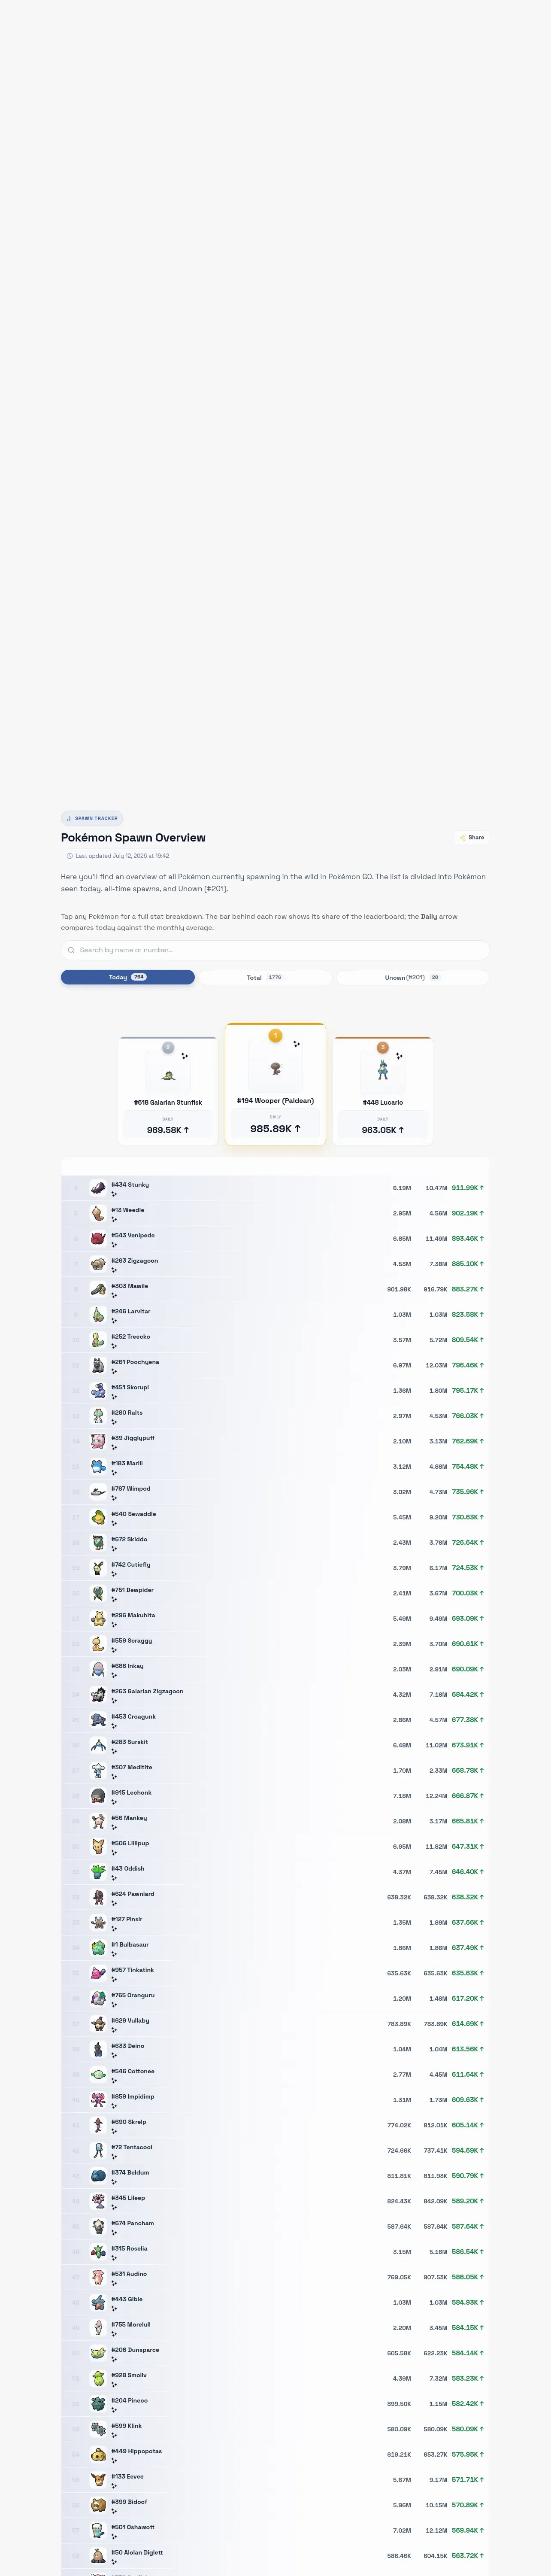Click the Oddish sprite icon
This screenshot has width=551, height=2576.
pos(98,1872)
